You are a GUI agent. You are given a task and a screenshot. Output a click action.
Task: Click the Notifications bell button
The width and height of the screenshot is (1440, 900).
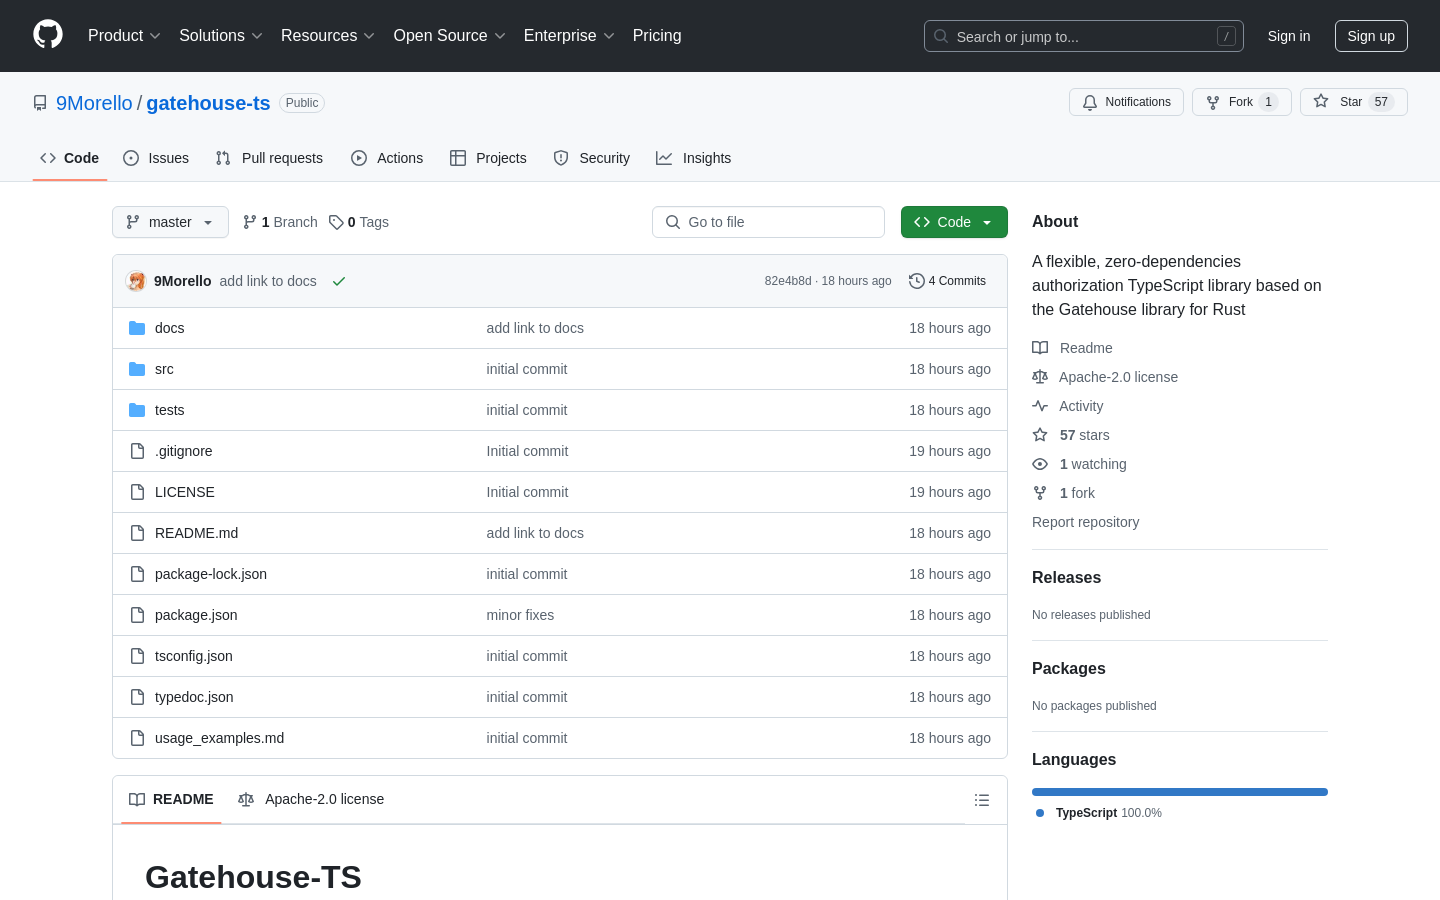click(1126, 102)
